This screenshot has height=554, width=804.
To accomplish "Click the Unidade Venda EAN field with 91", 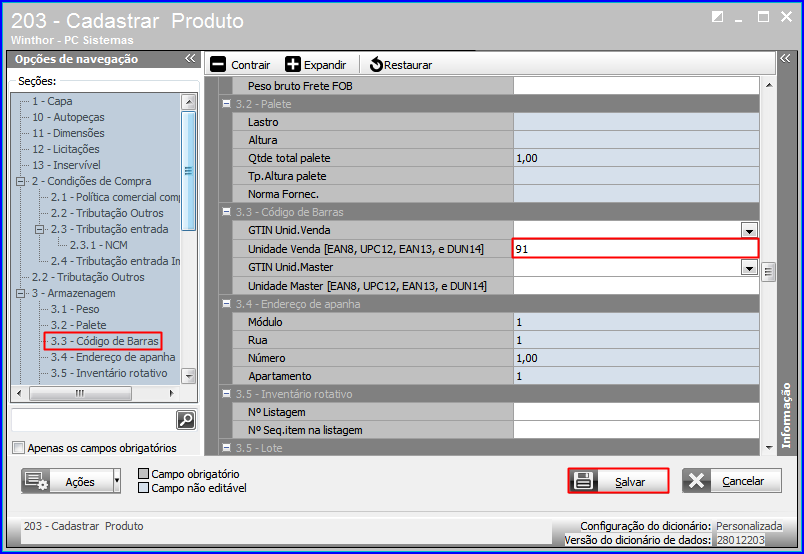I will [635, 249].
